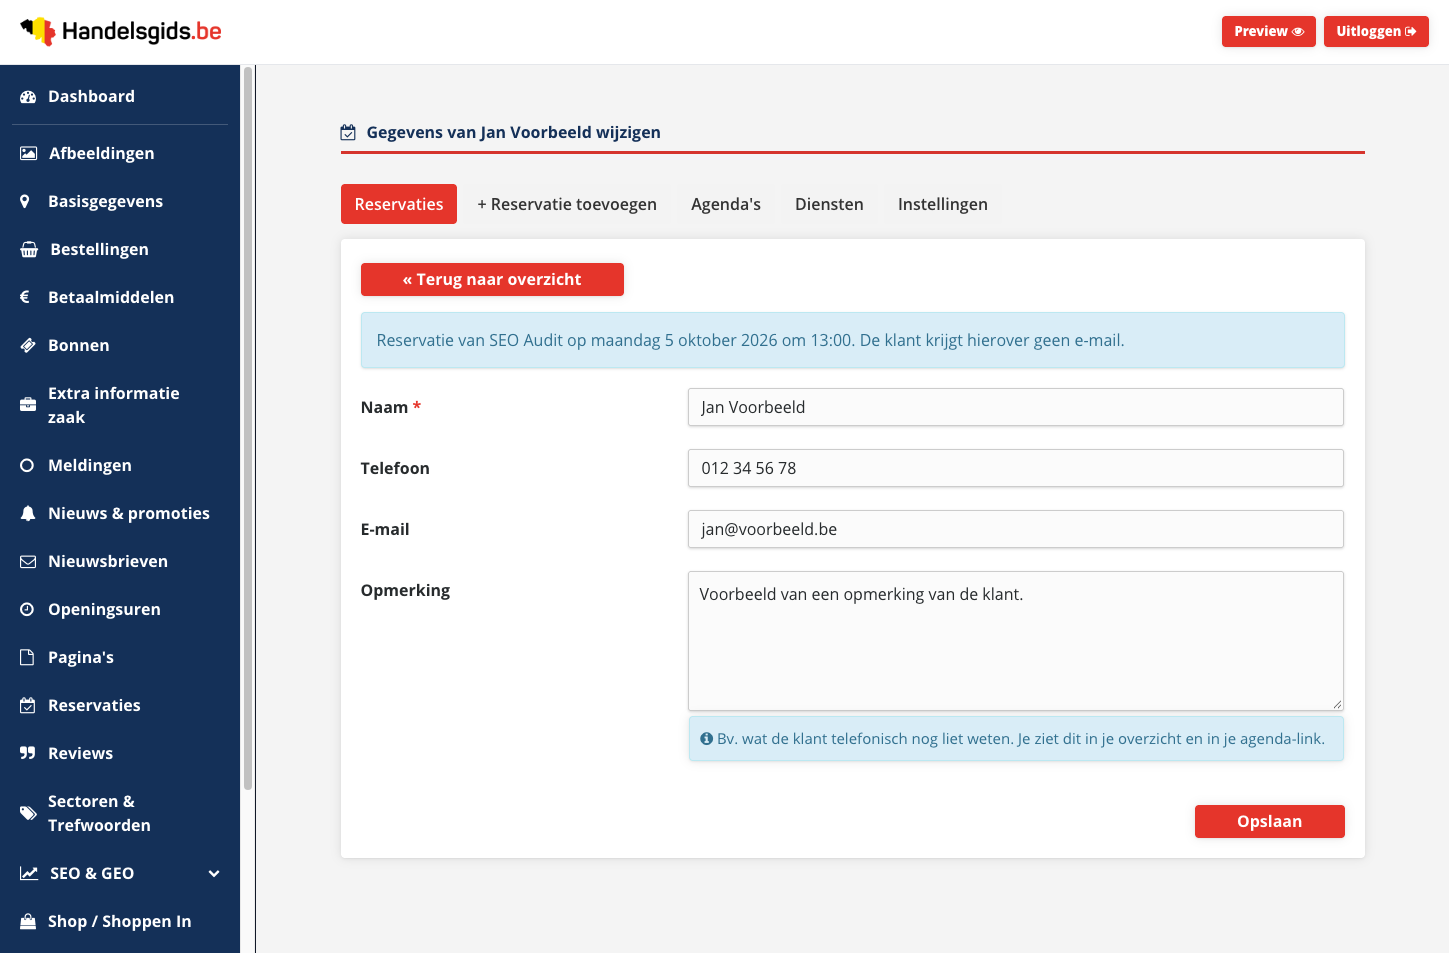Click the Nieuwsbrieven envelope icon
The width and height of the screenshot is (1449, 953).
28,561
